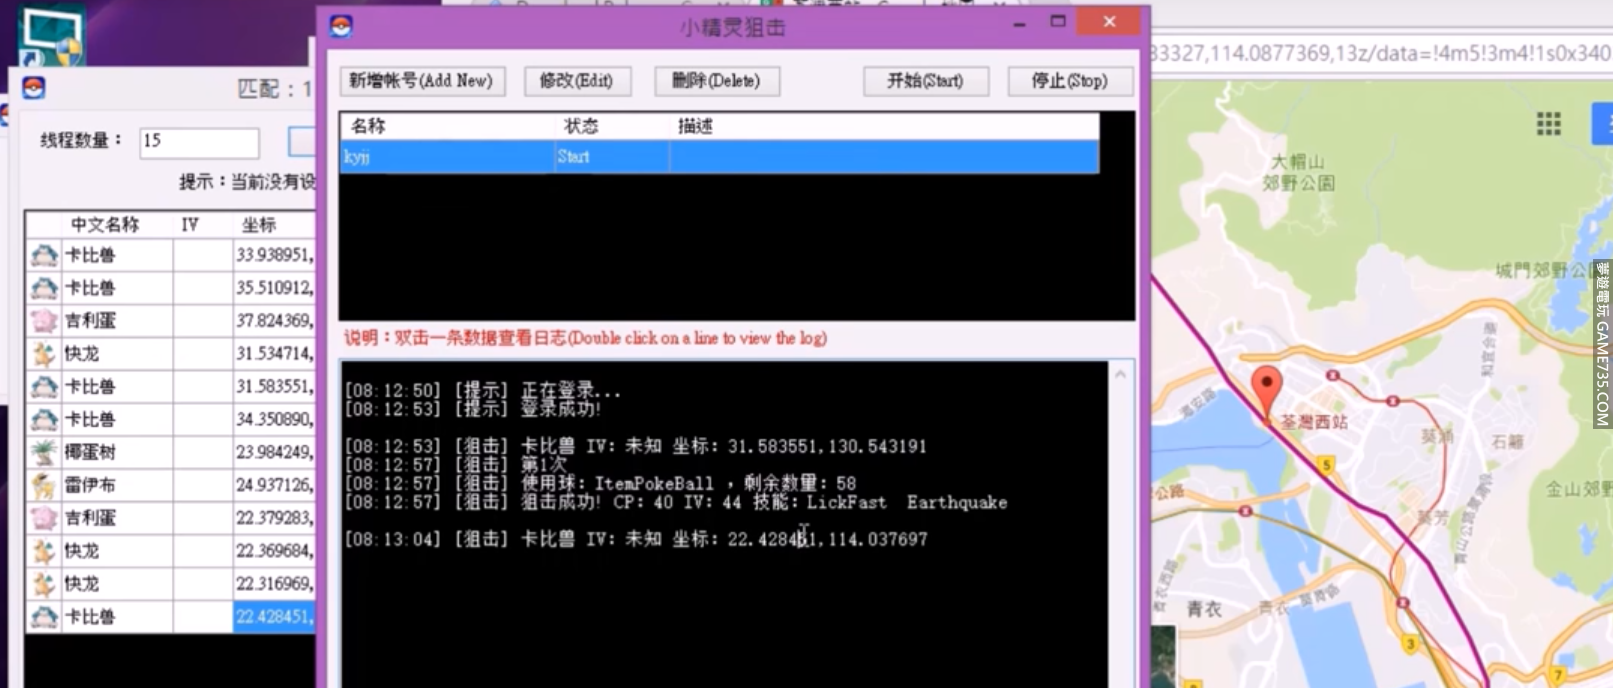The height and width of the screenshot is (688, 1613).
Task: Select the coordinate cell 23.984249
Action: click(x=274, y=453)
